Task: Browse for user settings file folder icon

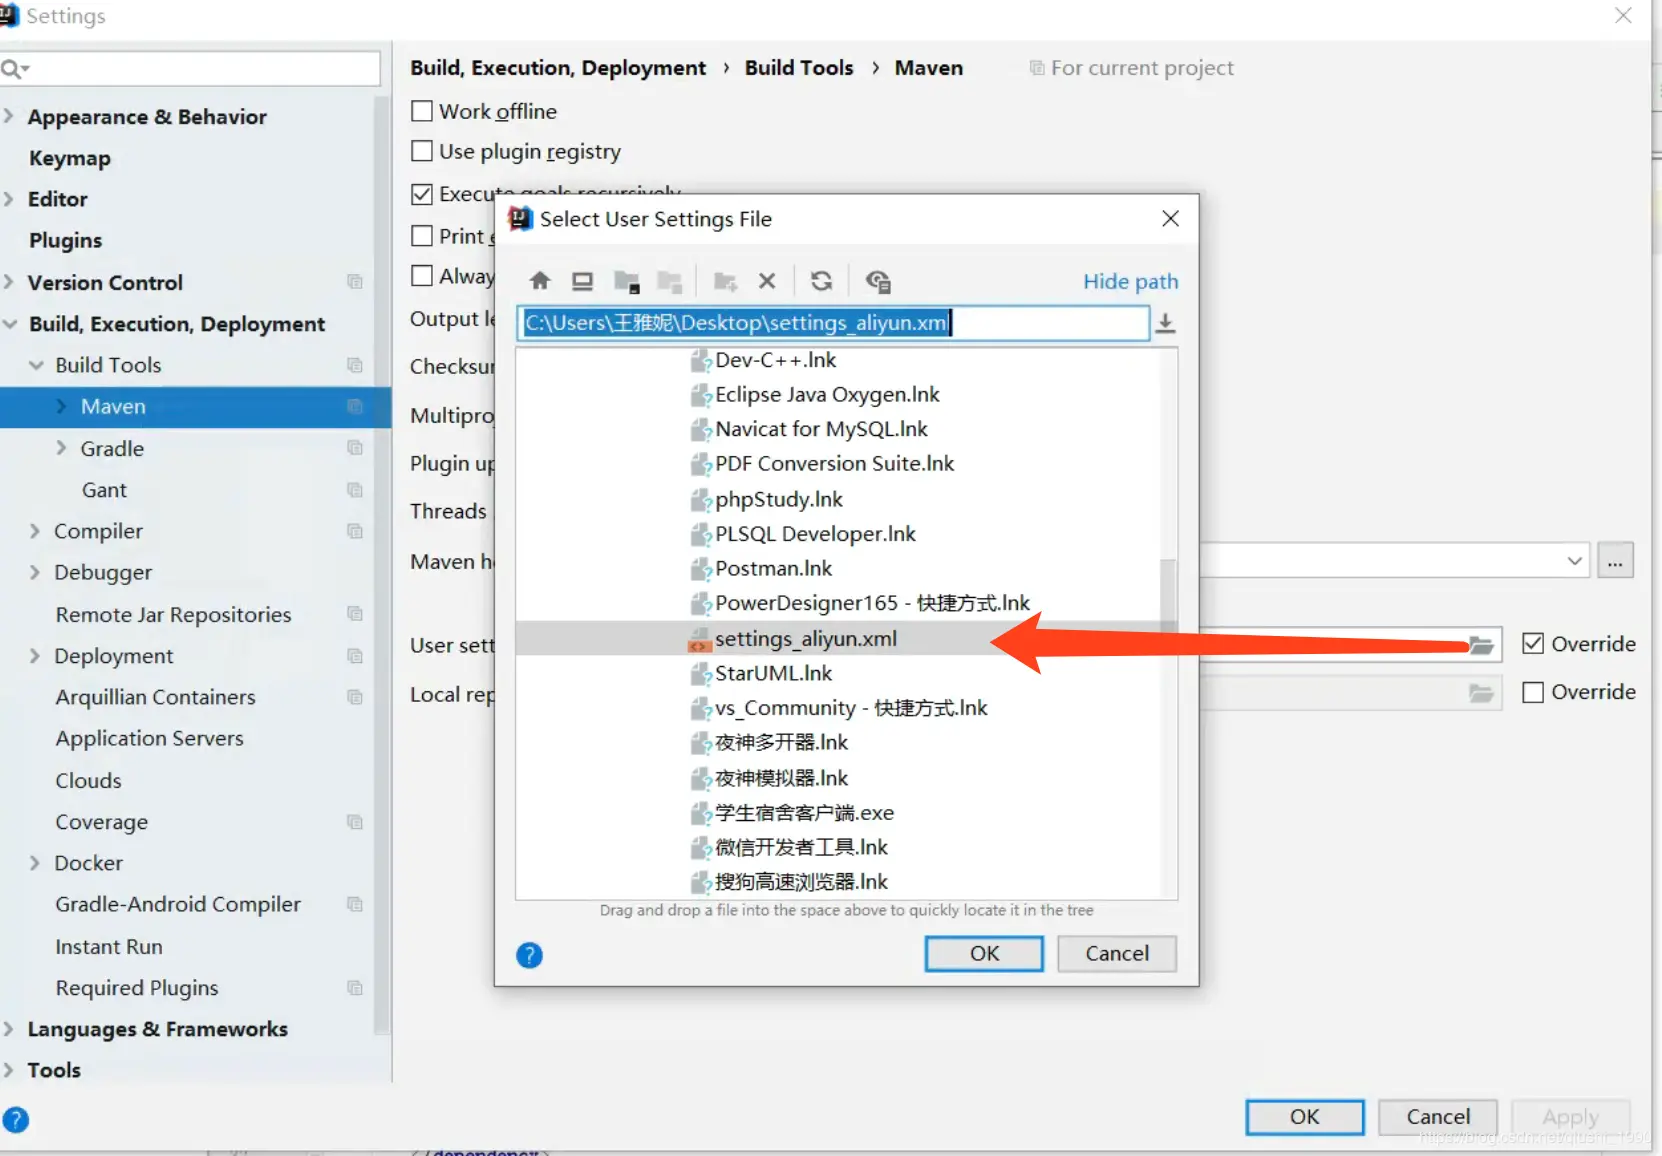Action: click(x=1481, y=645)
